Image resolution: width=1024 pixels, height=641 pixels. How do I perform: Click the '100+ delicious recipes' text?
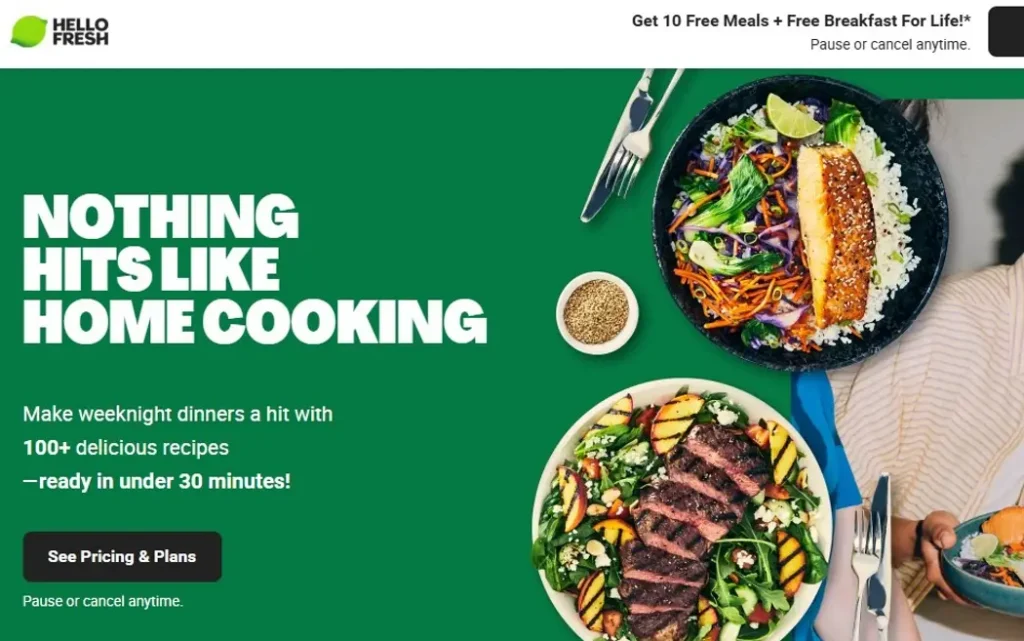click(x=126, y=448)
